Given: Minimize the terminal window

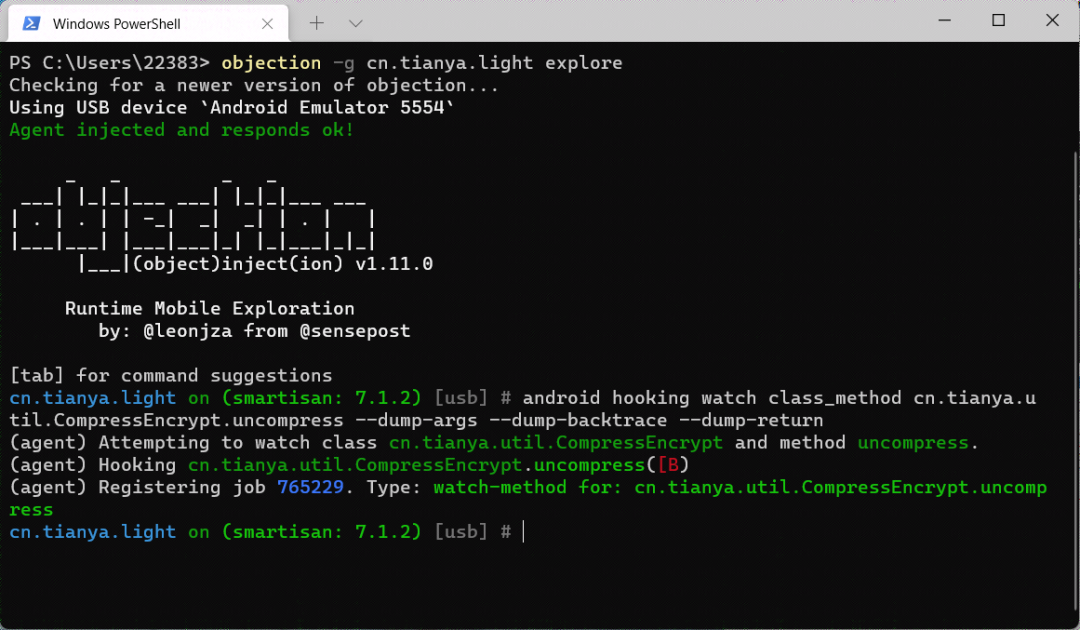Looking at the screenshot, I should (944, 21).
